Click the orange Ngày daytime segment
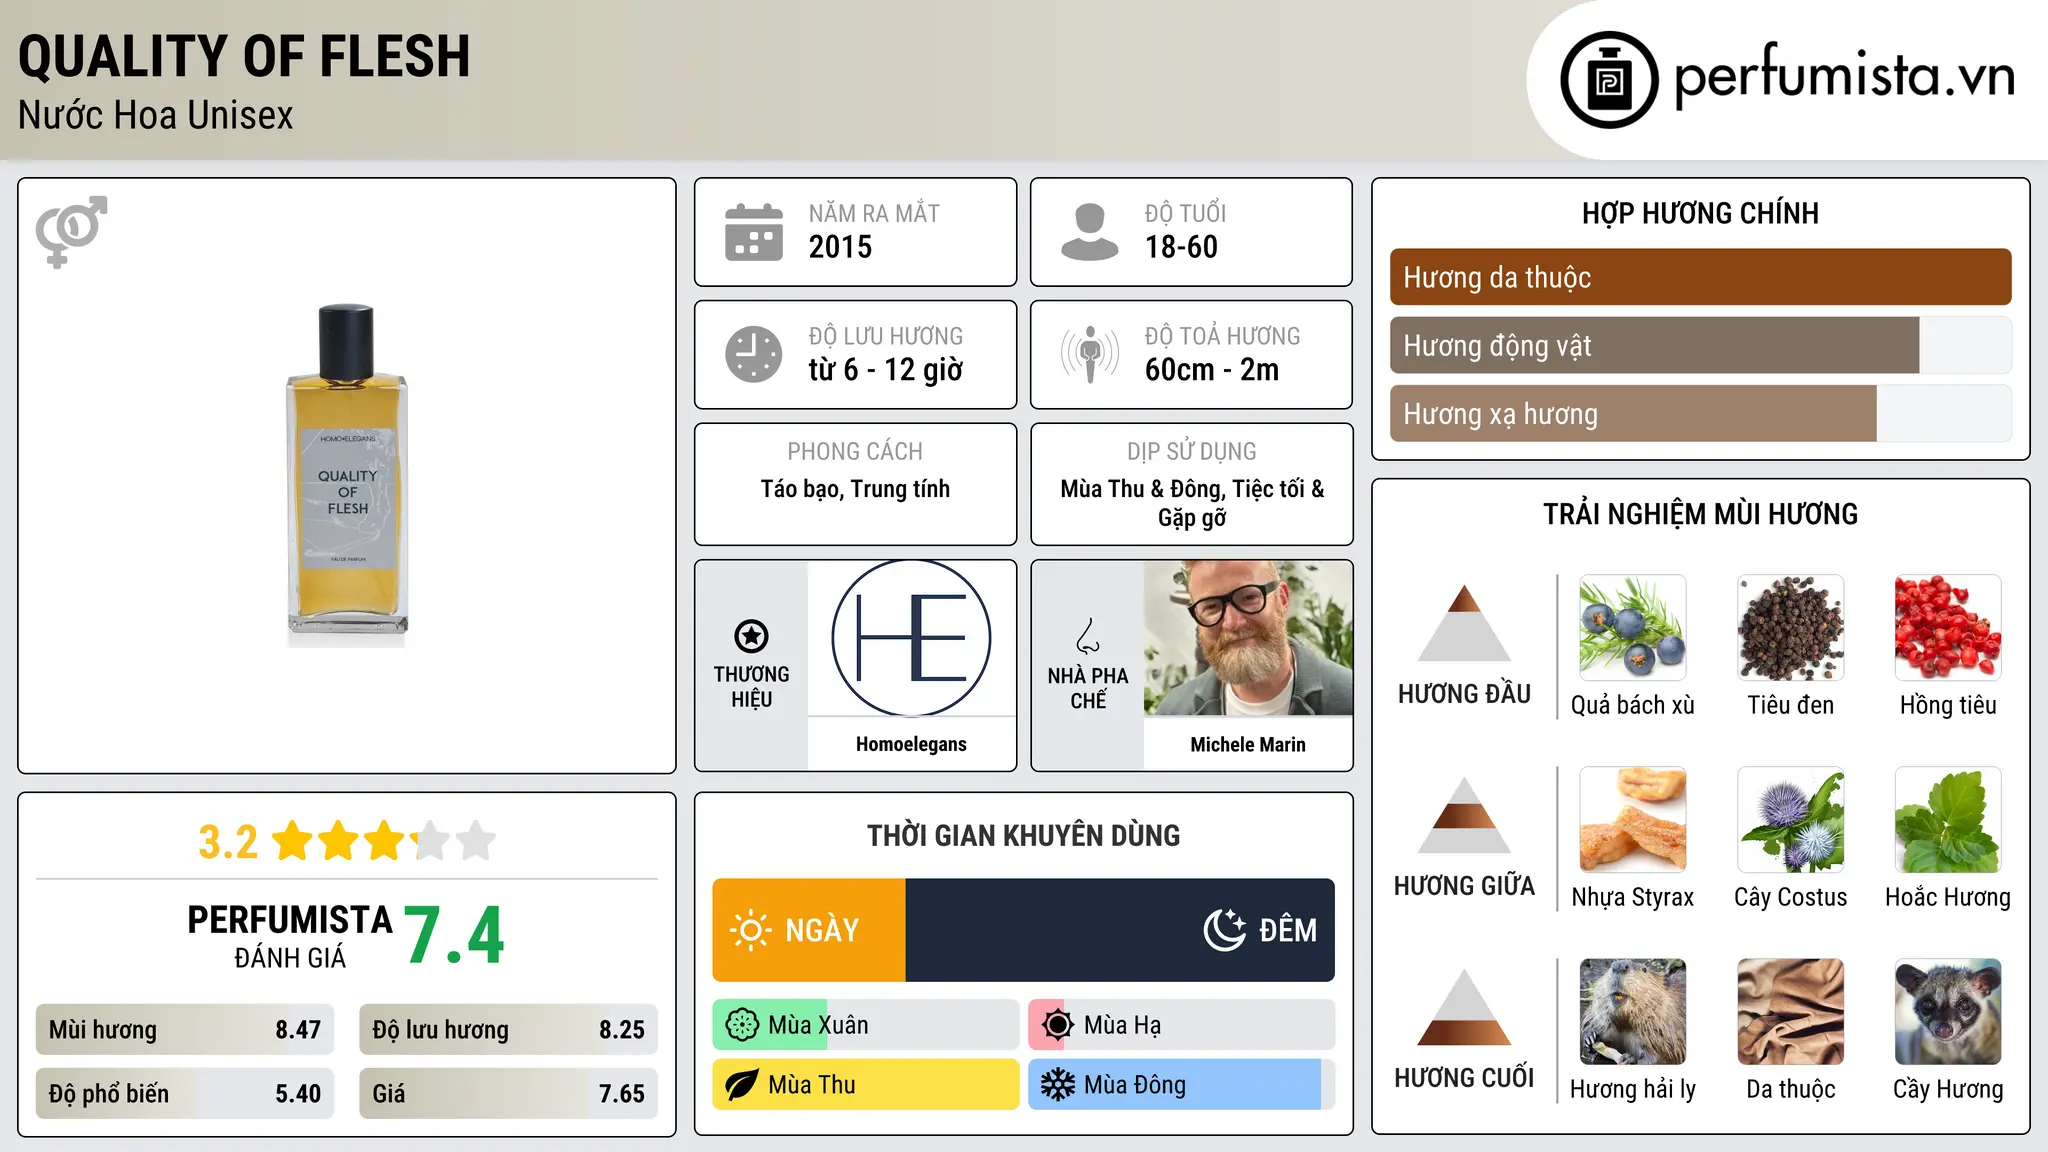Viewport: 2048px width, 1152px height. point(809,930)
